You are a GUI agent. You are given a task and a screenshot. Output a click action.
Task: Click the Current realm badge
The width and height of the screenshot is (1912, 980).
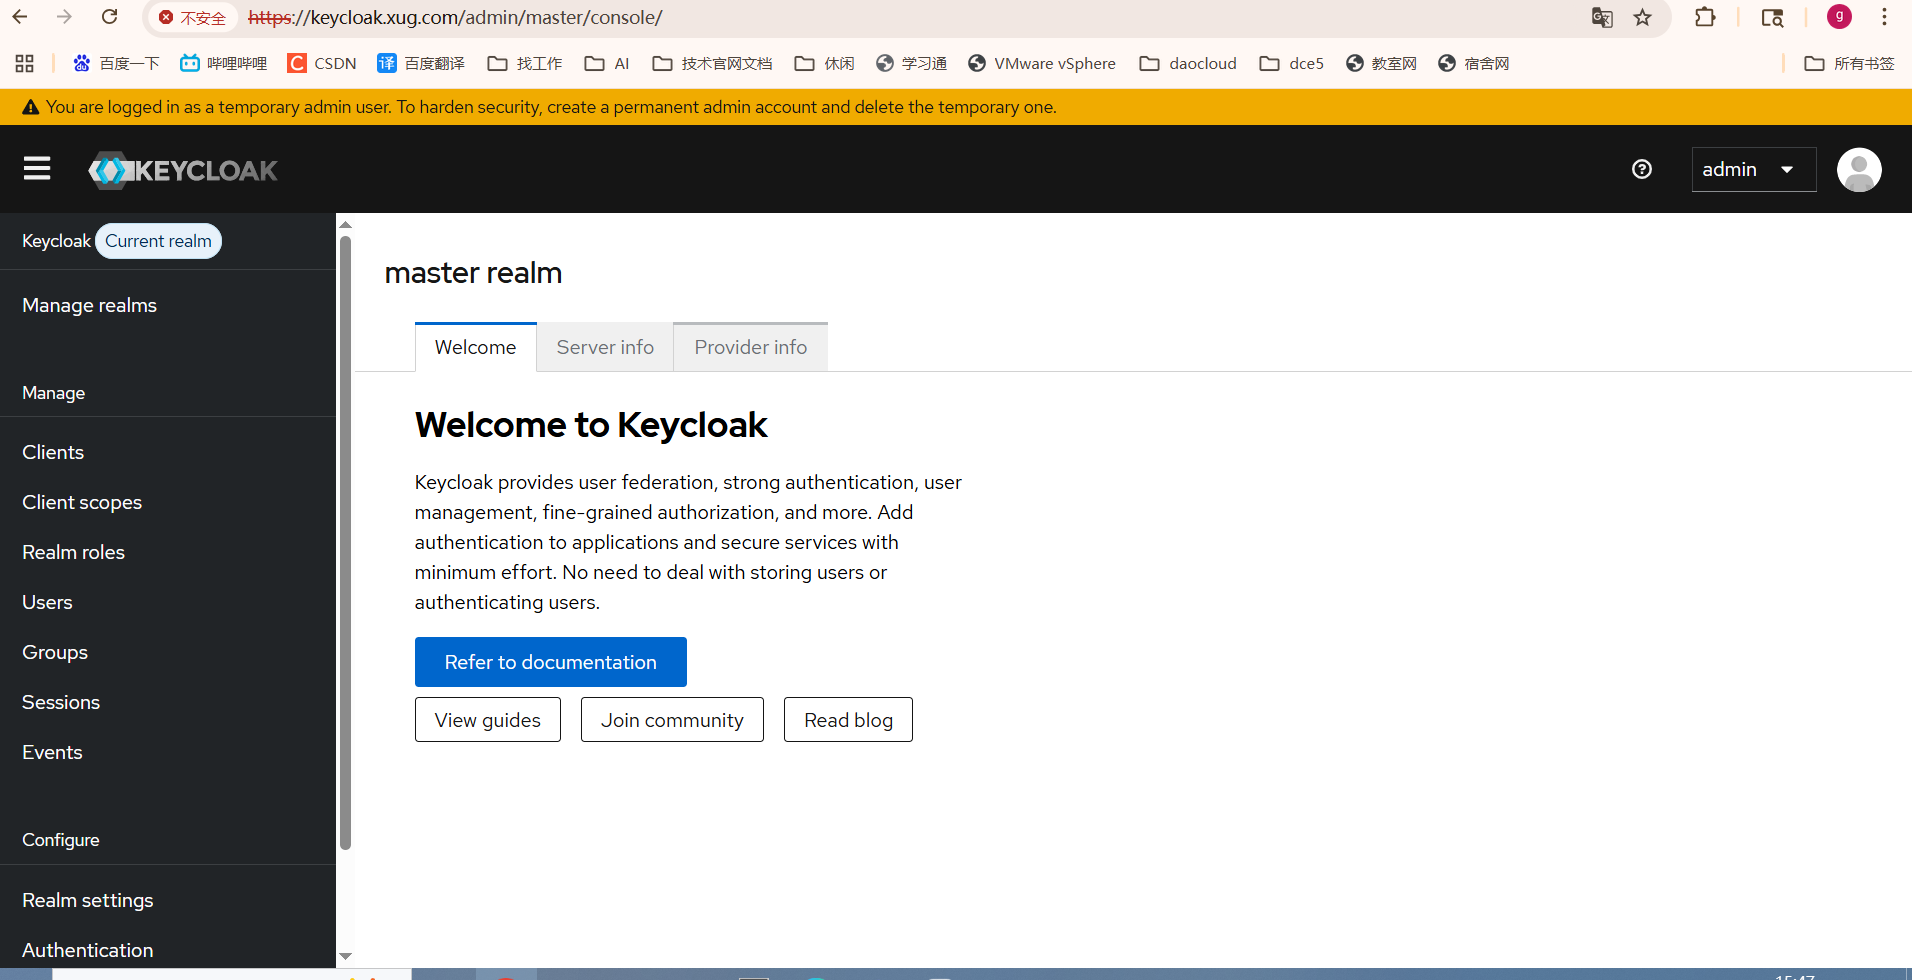(x=158, y=241)
